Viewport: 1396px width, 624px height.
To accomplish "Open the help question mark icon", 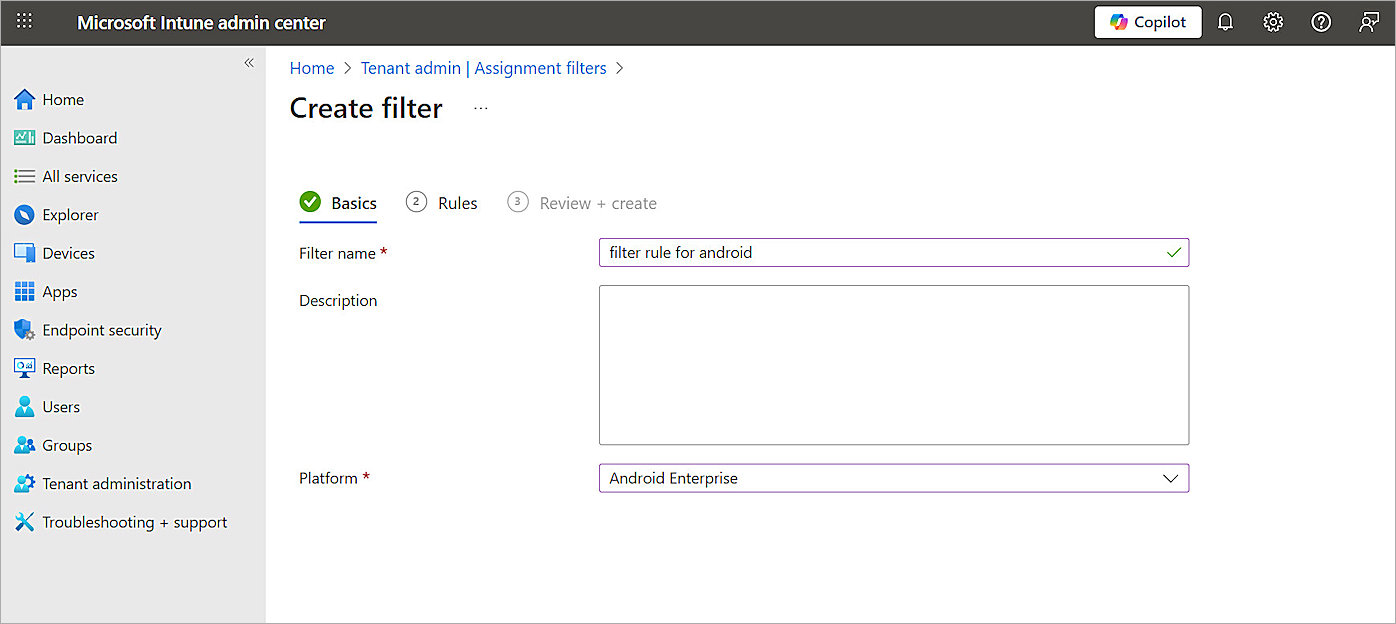I will coord(1321,22).
